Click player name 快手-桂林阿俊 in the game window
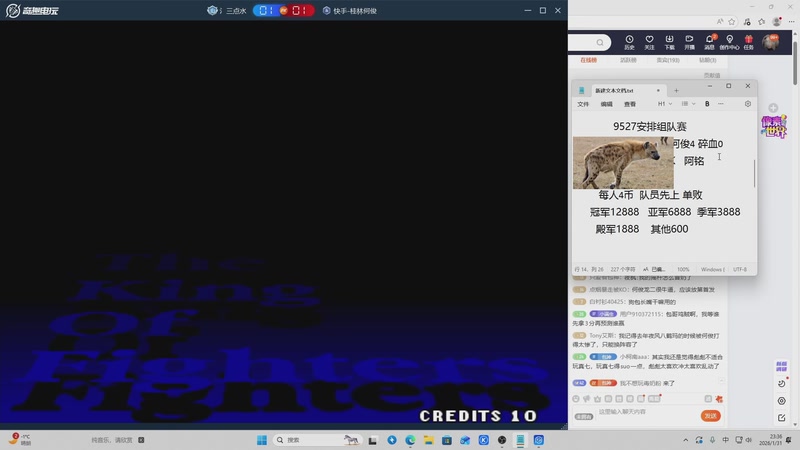Screen dimensions: 800x450 point(355,11)
